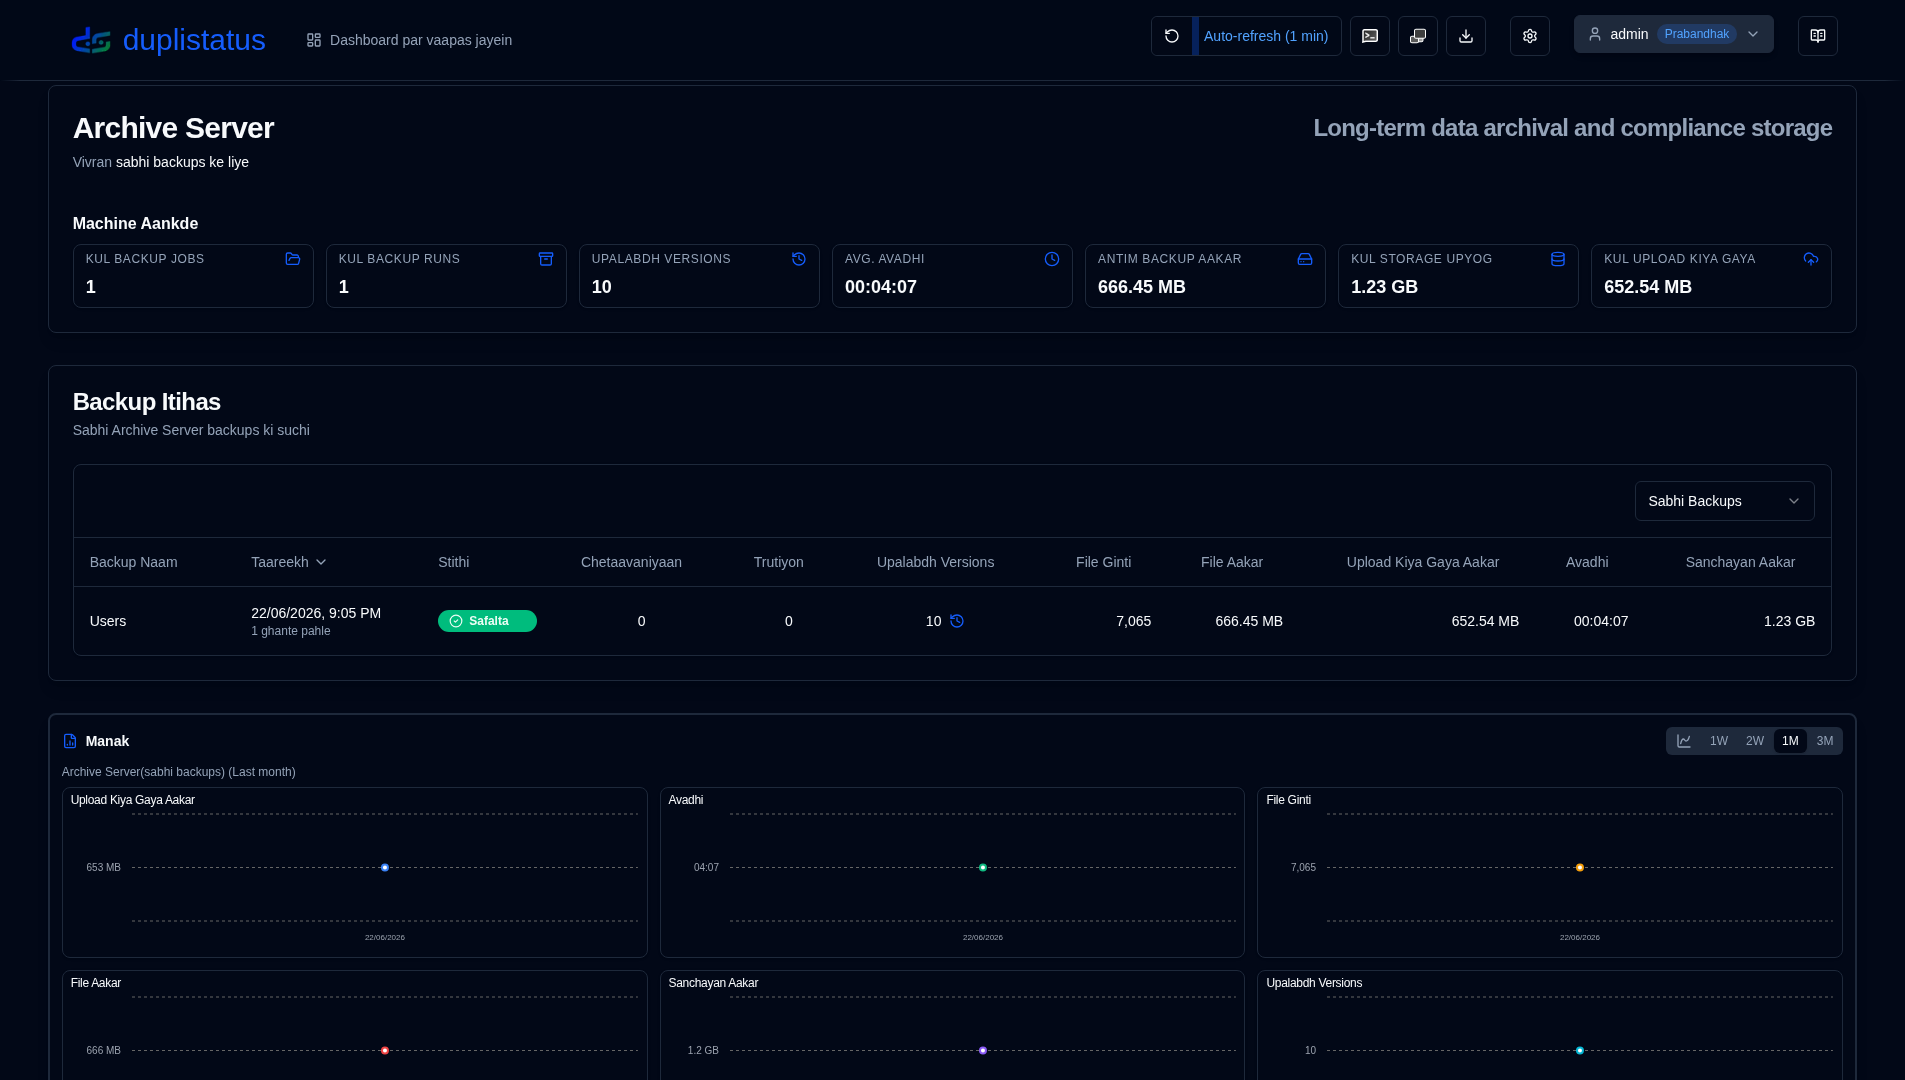Screen dimensions: 1905x1080
Task: Expand the admin user menu
Action: (1674, 34)
